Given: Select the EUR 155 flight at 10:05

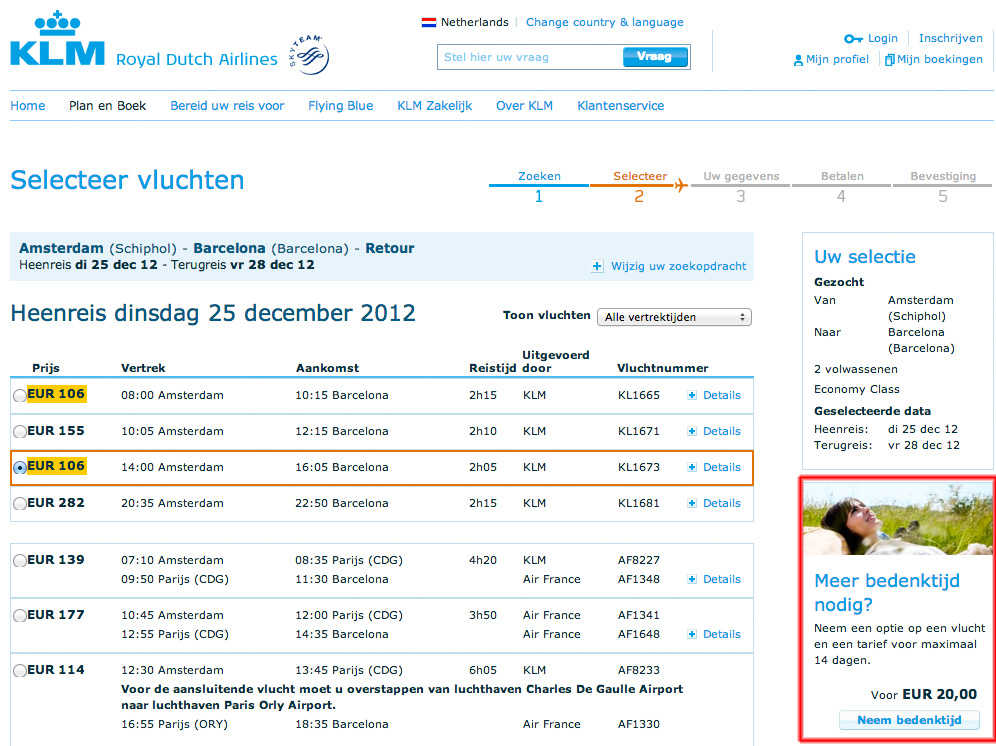Looking at the screenshot, I should pos(19,432).
